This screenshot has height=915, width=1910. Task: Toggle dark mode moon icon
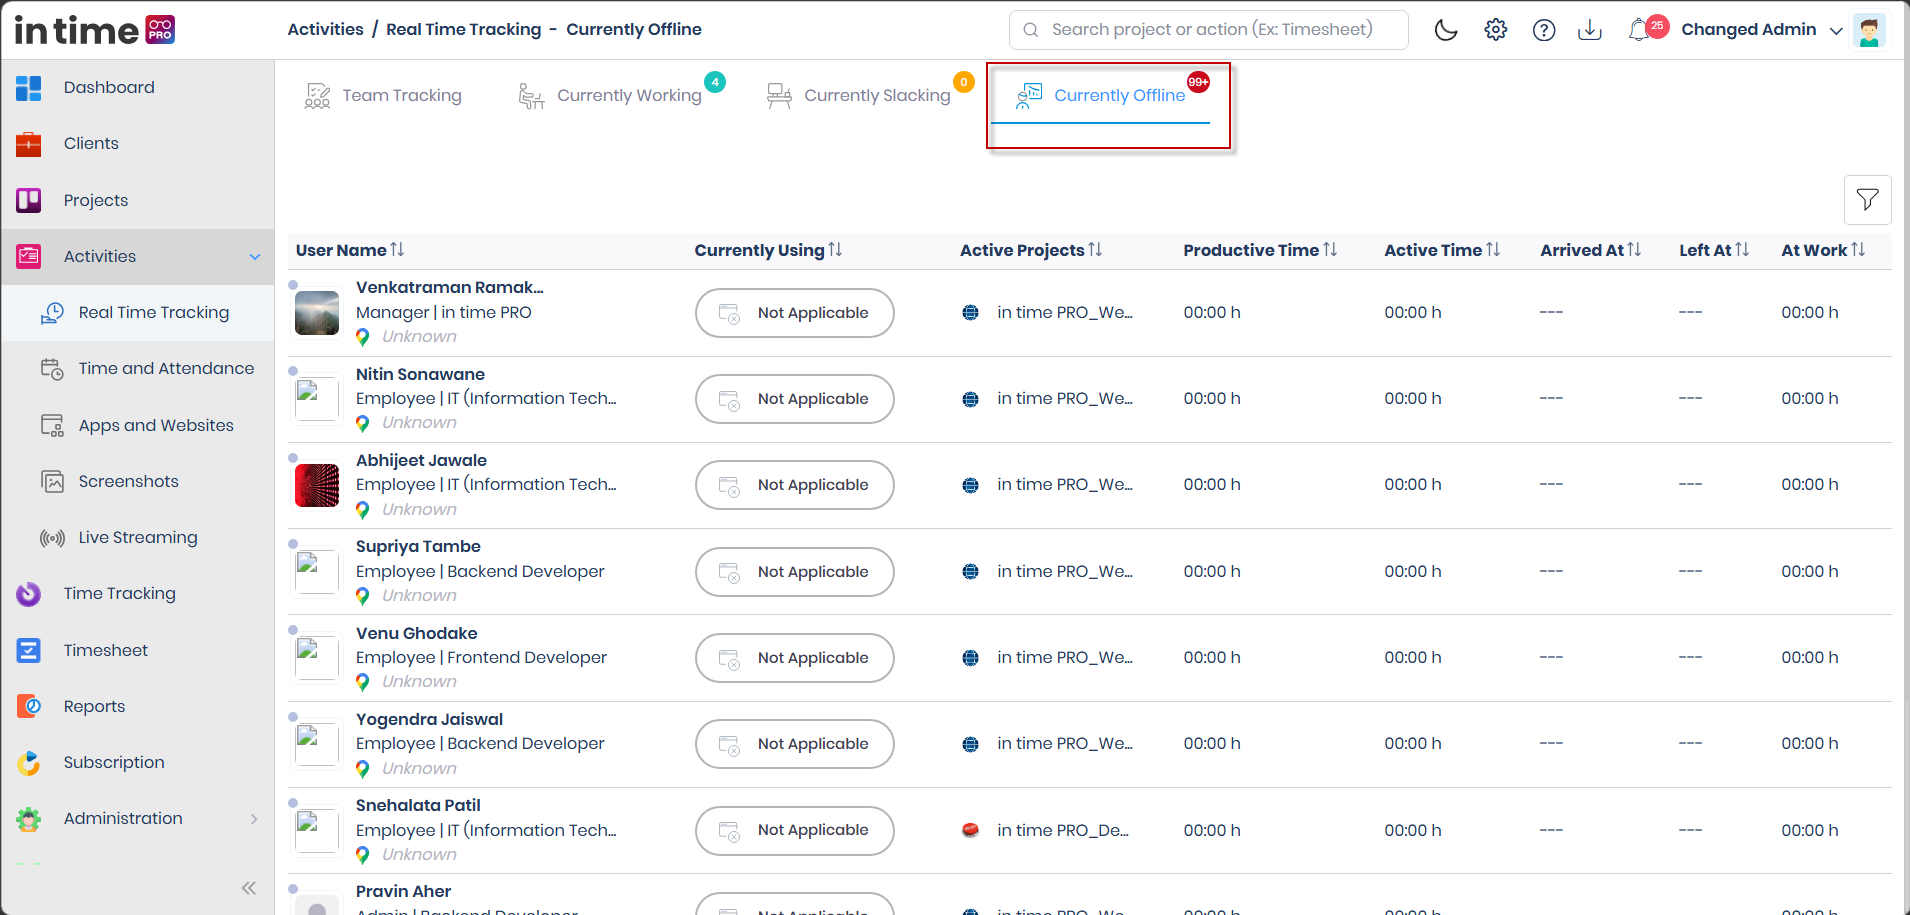(x=1446, y=30)
